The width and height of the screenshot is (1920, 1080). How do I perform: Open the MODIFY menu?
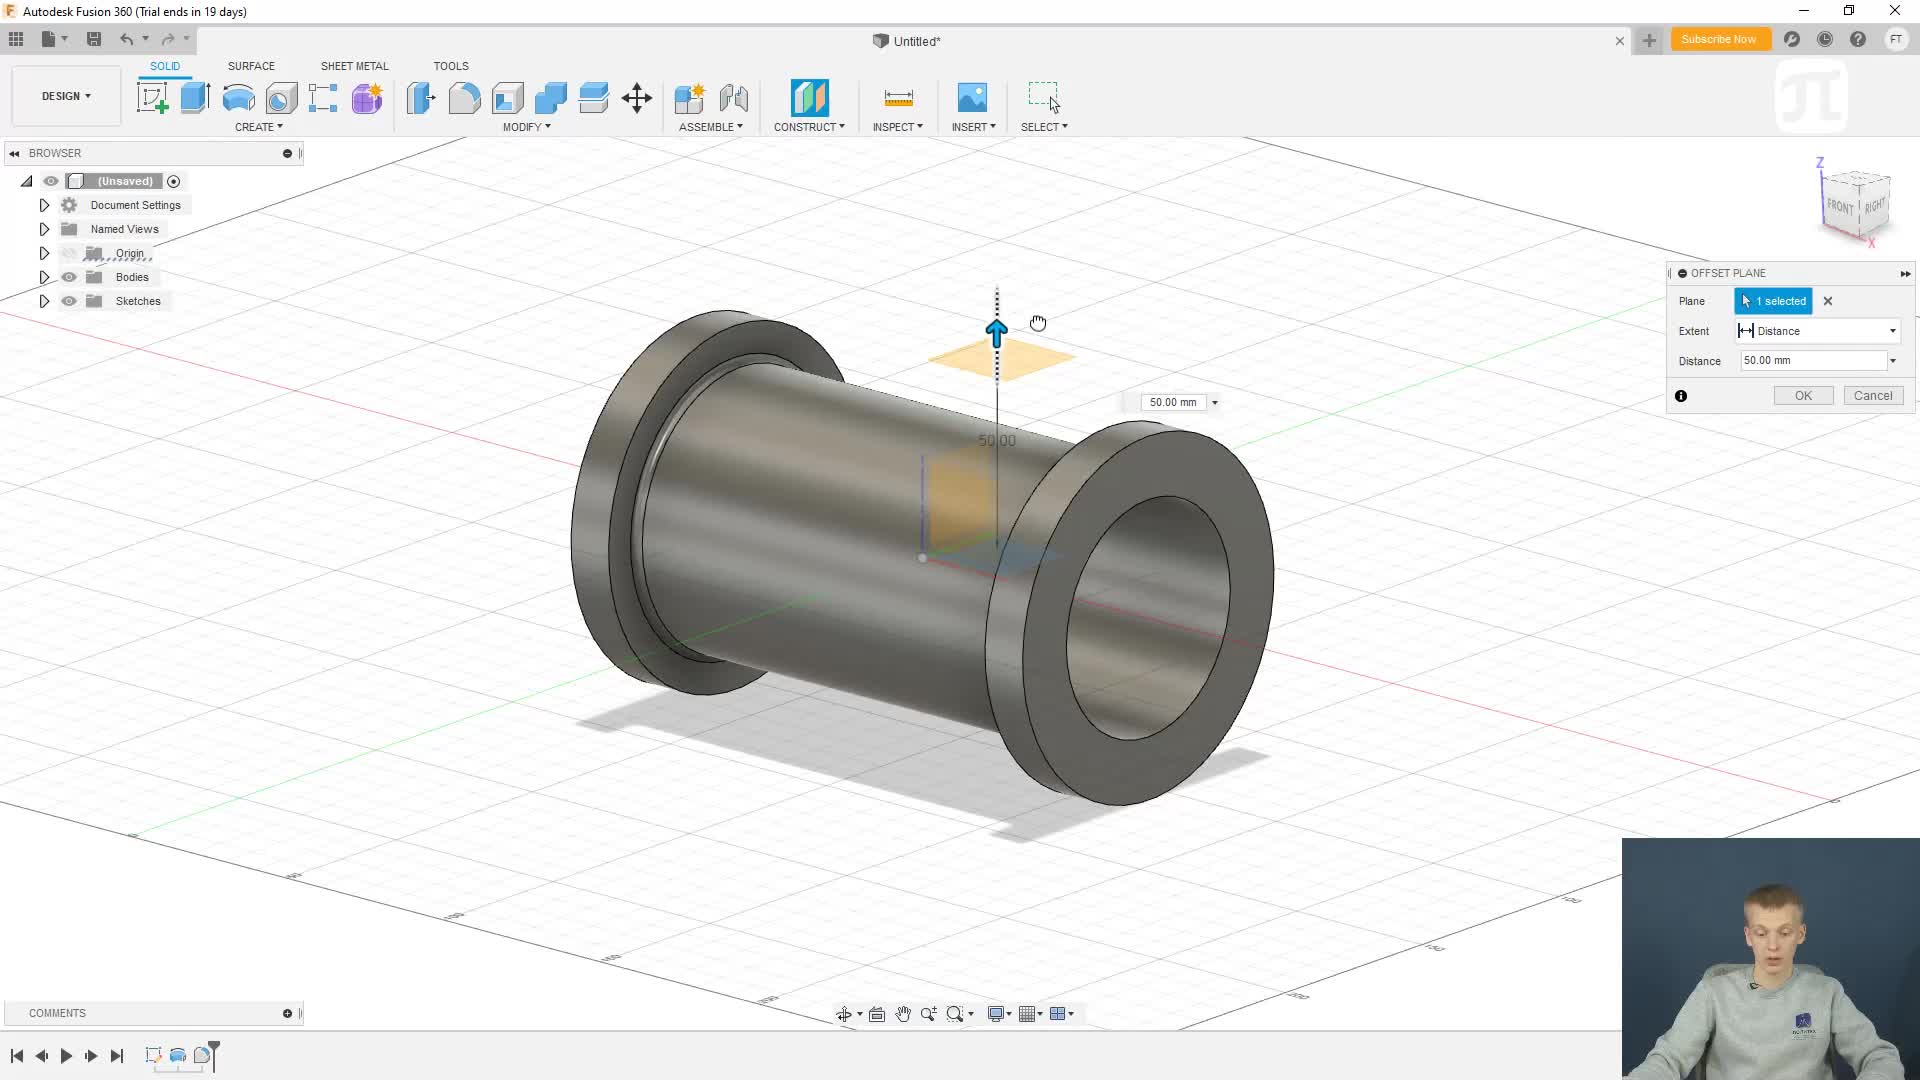[526, 127]
